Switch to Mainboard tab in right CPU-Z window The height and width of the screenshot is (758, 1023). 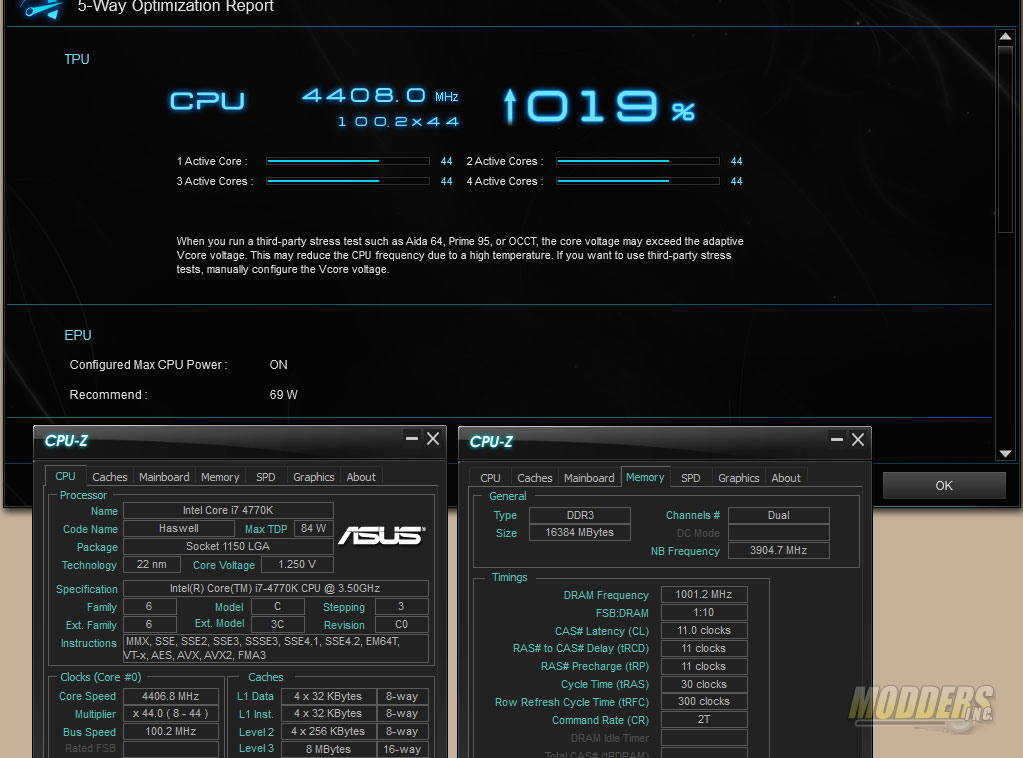[x=589, y=478]
